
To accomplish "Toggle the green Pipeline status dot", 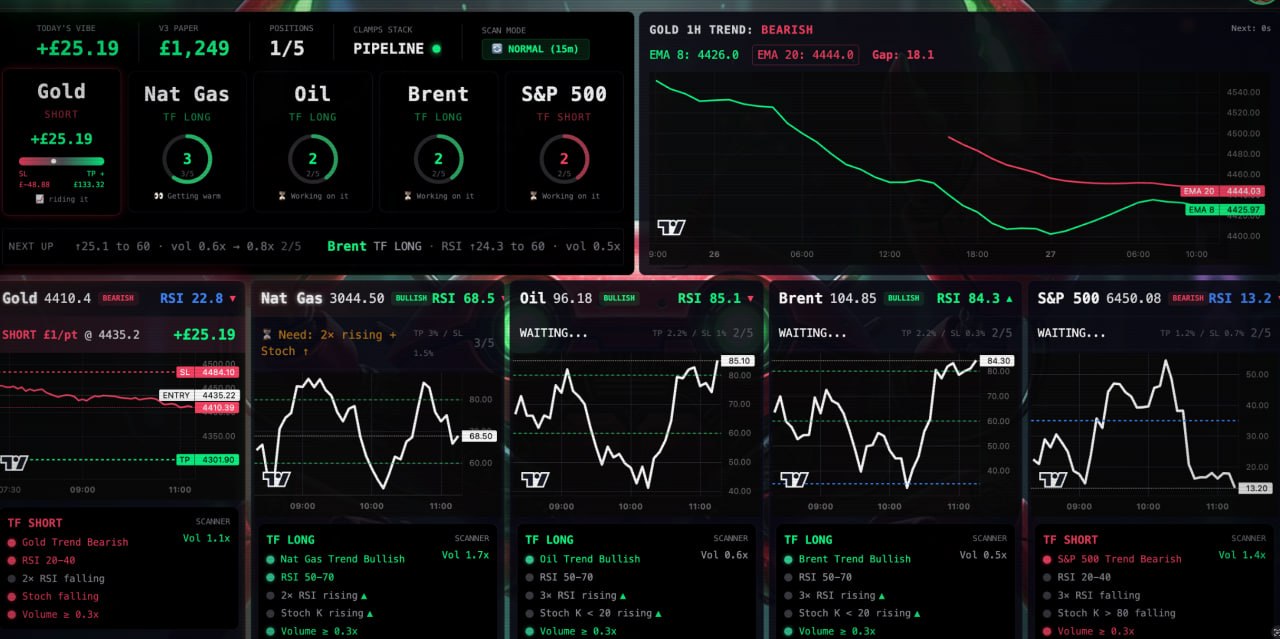I will [x=436, y=49].
